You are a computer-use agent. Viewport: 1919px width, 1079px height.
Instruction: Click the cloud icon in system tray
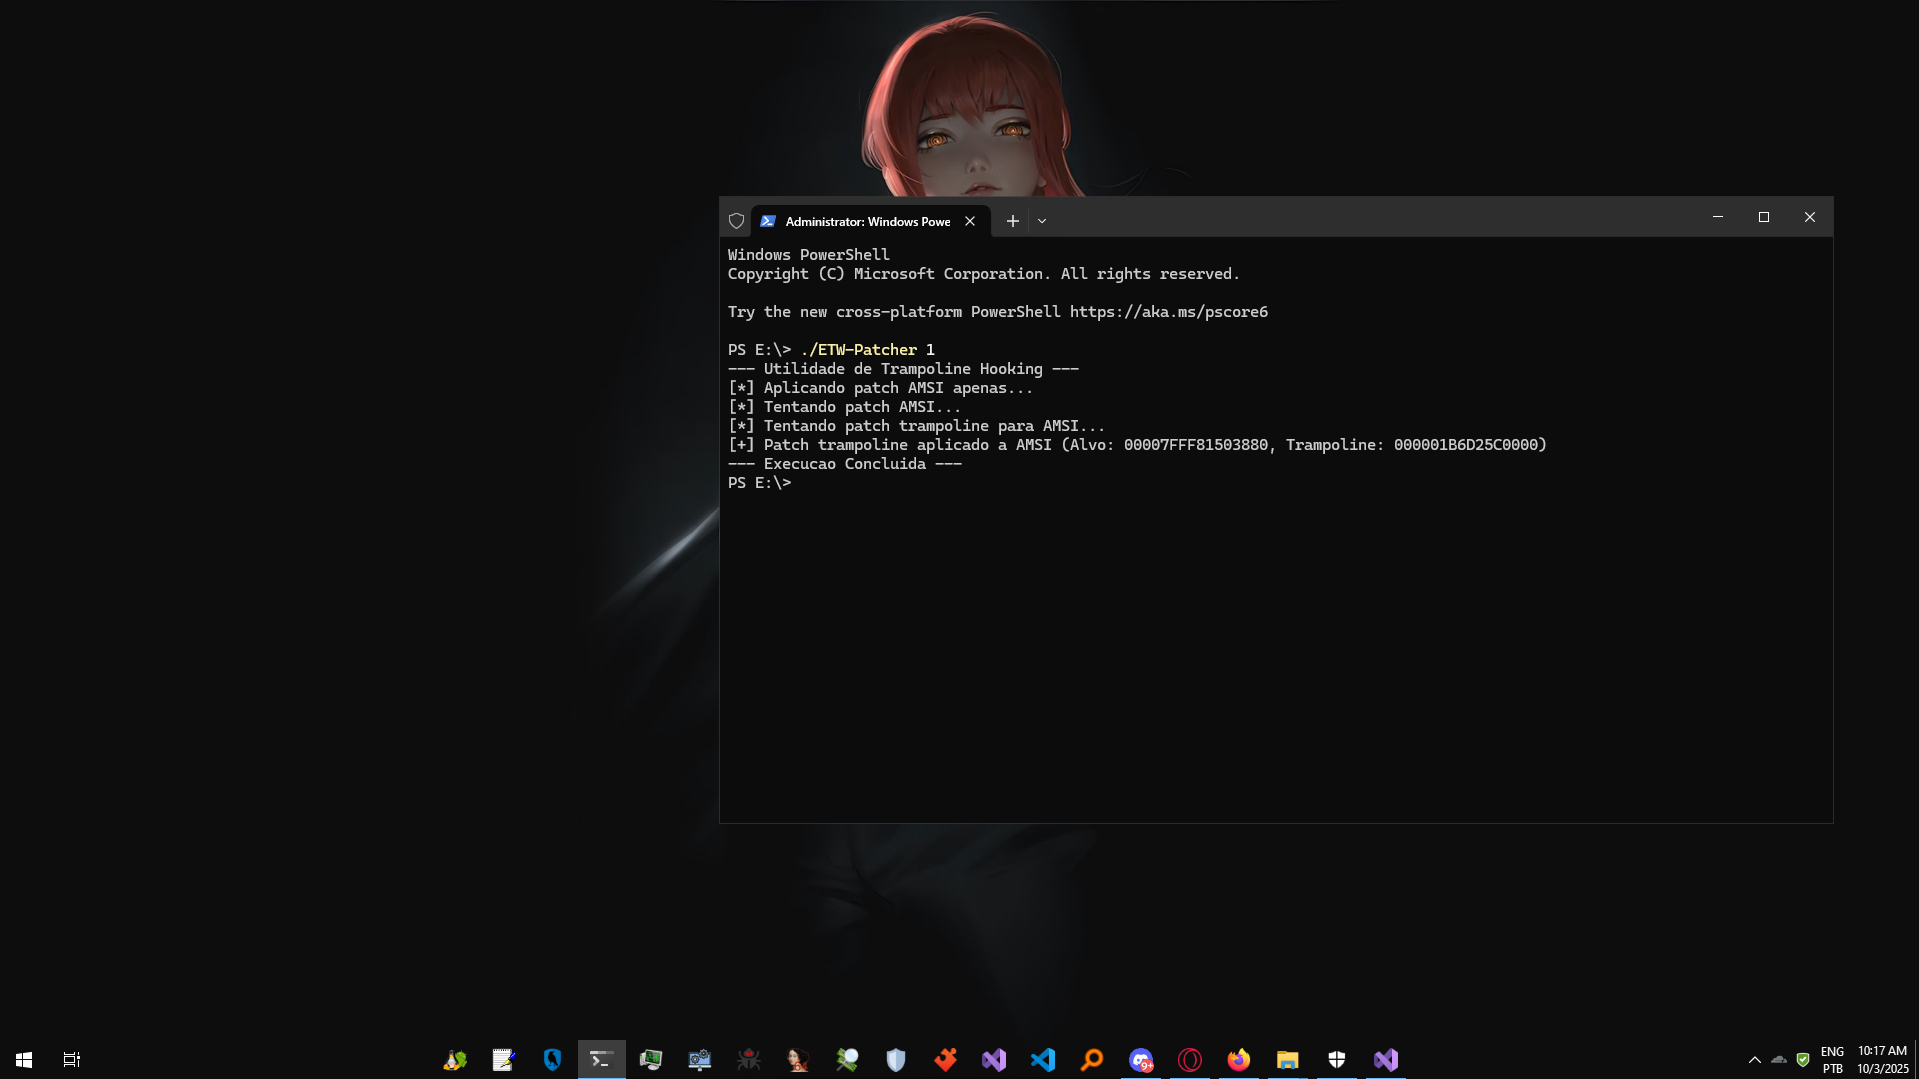pyautogui.click(x=1779, y=1060)
